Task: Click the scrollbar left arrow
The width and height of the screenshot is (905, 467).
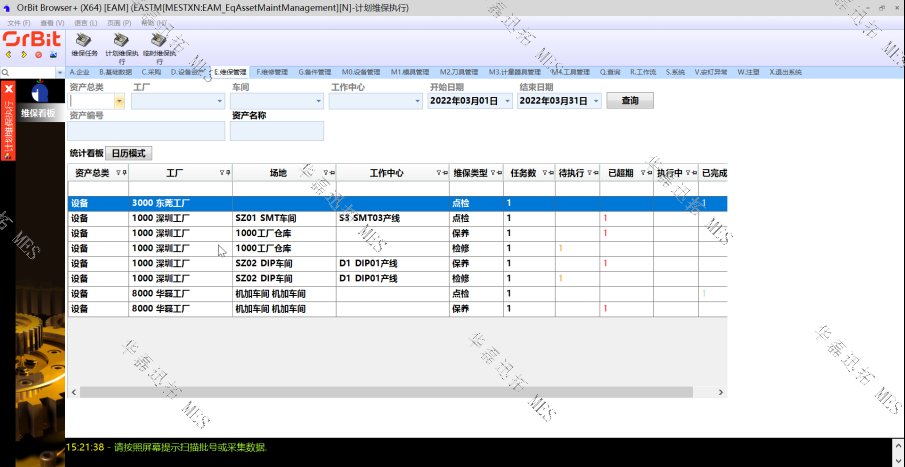Action: pos(73,392)
